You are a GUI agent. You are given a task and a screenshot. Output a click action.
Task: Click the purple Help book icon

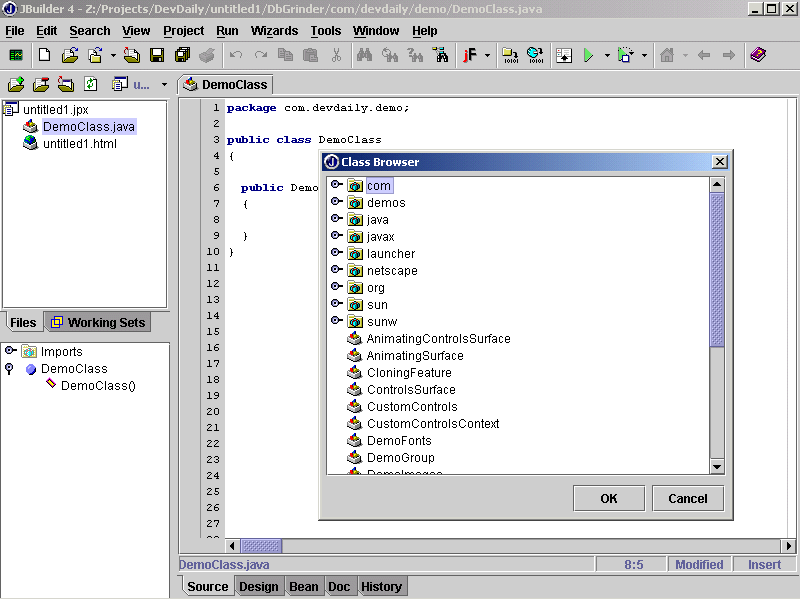click(x=758, y=55)
